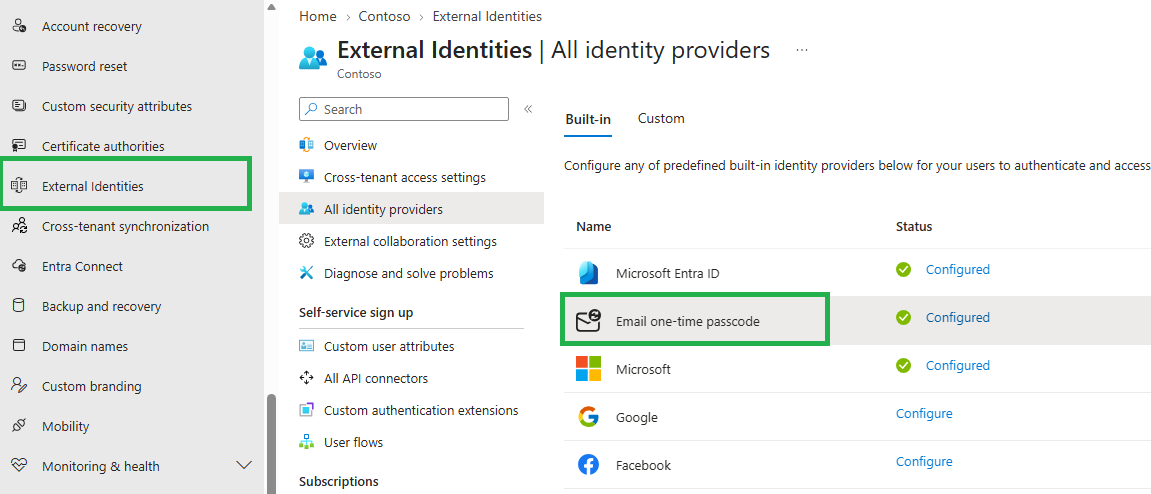
Task: Click the Custom branding icon
Action: tap(20, 386)
